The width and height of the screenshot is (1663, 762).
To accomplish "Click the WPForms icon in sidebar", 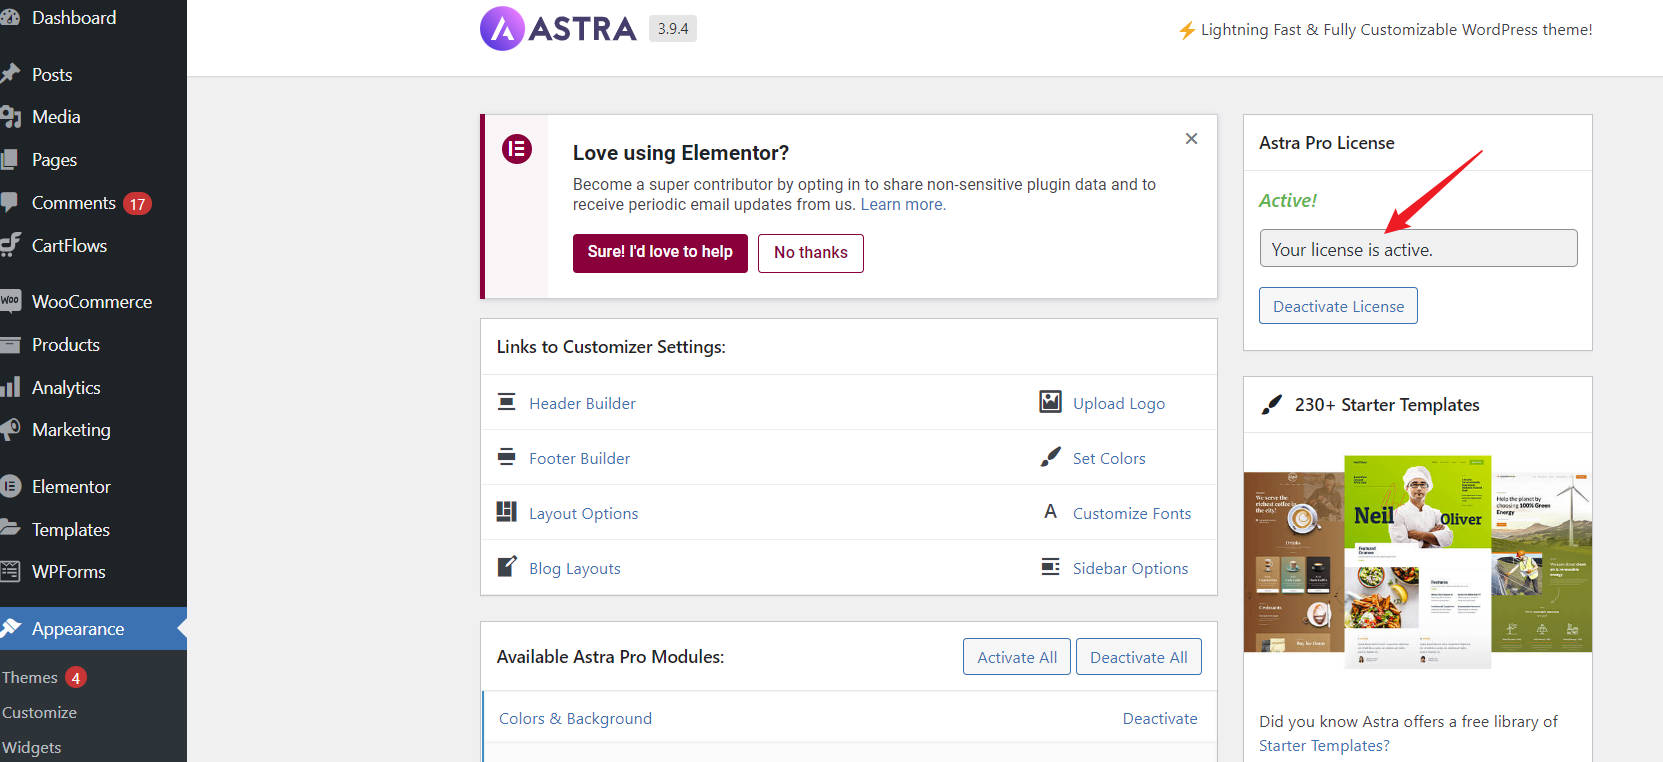I will 10,571.
